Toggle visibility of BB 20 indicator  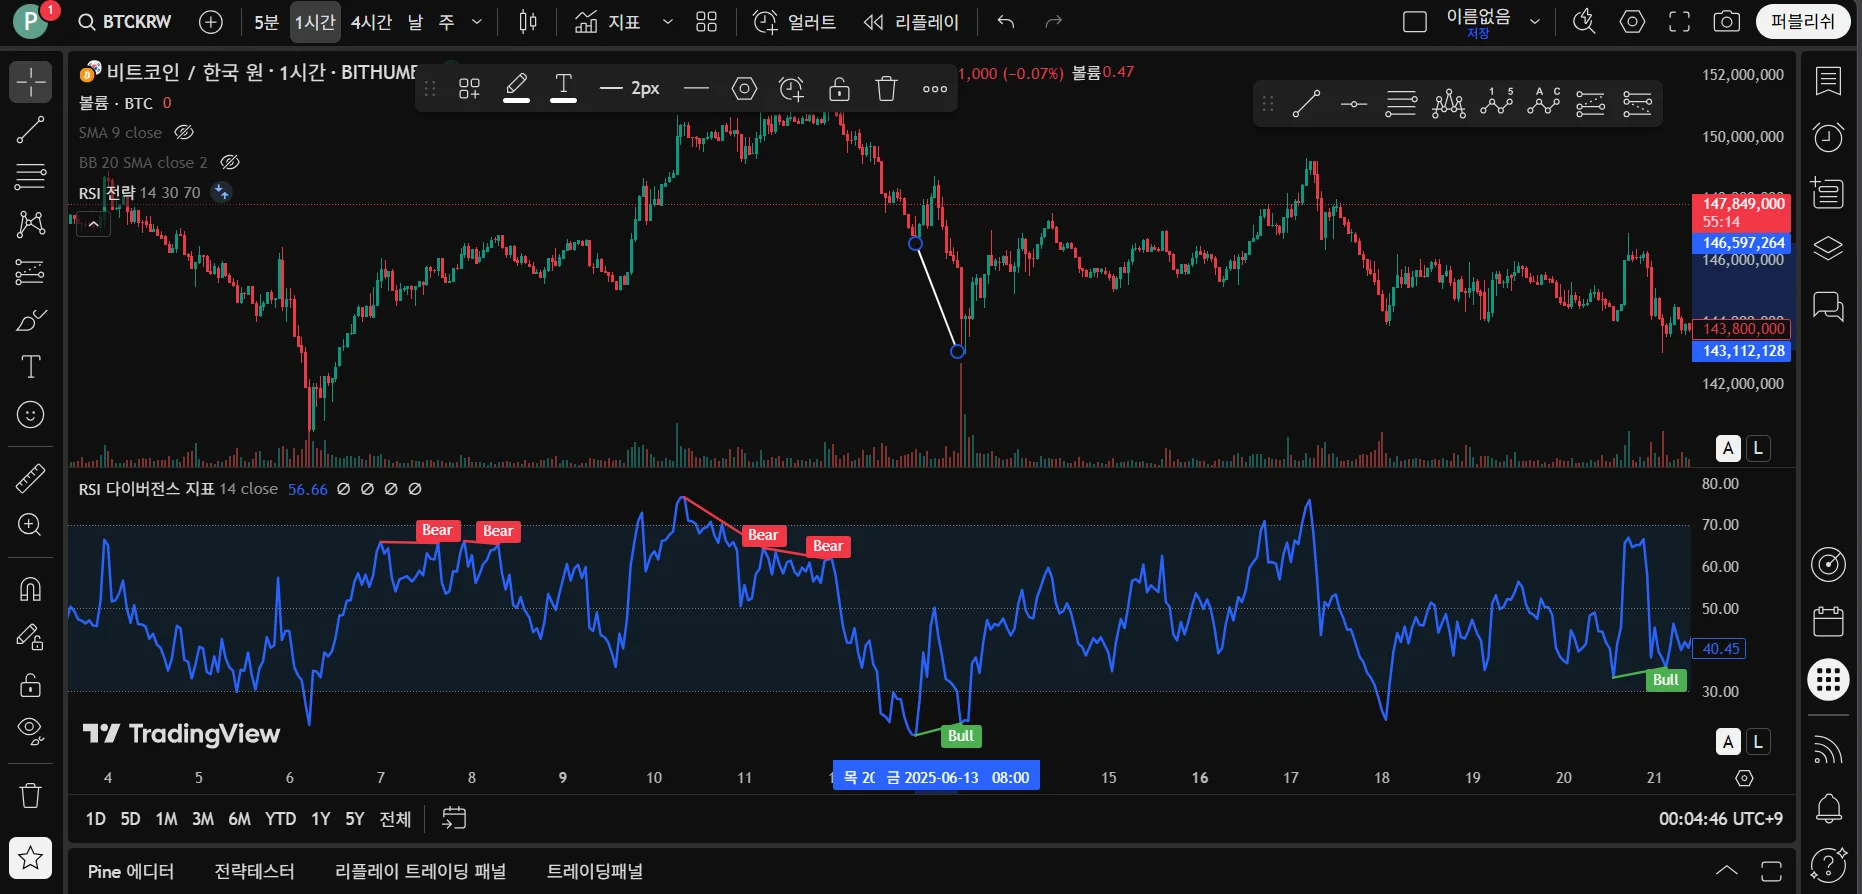tap(230, 162)
